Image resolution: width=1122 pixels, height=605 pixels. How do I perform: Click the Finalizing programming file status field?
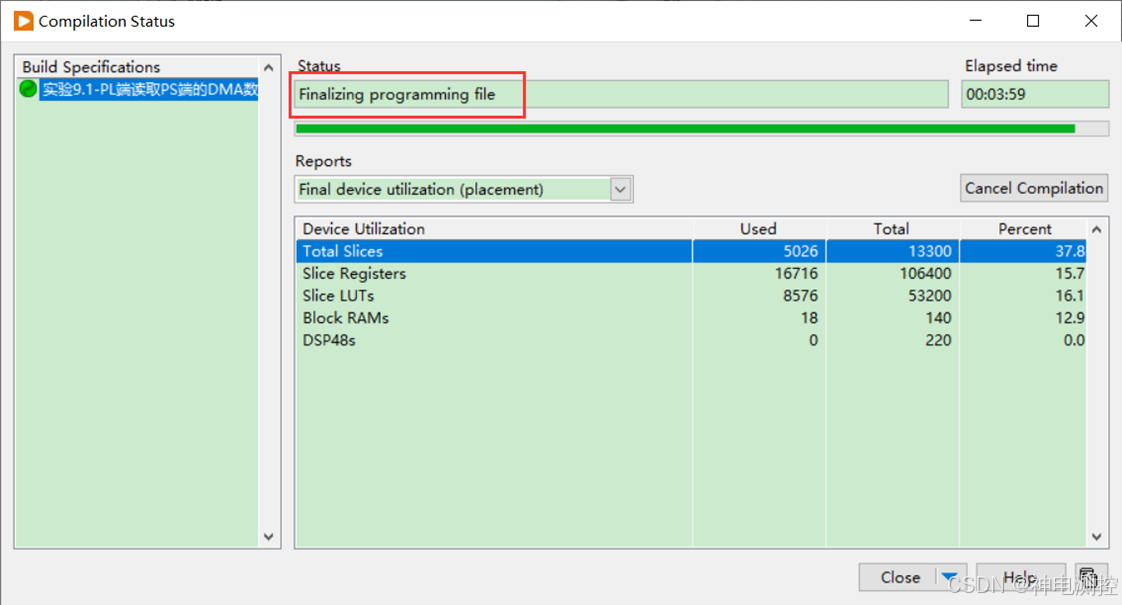coord(621,95)
